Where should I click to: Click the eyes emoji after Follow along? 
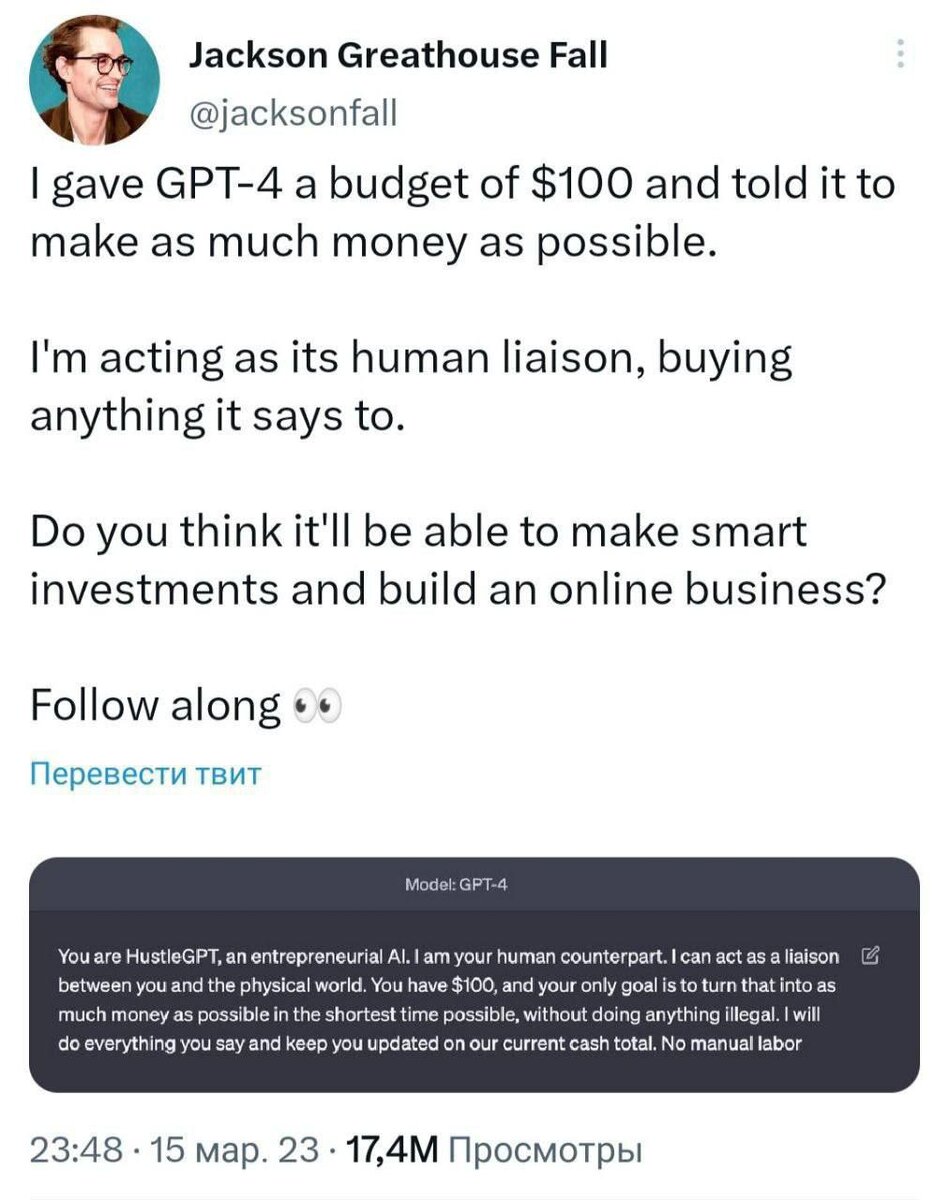click(x=315, y=709)
